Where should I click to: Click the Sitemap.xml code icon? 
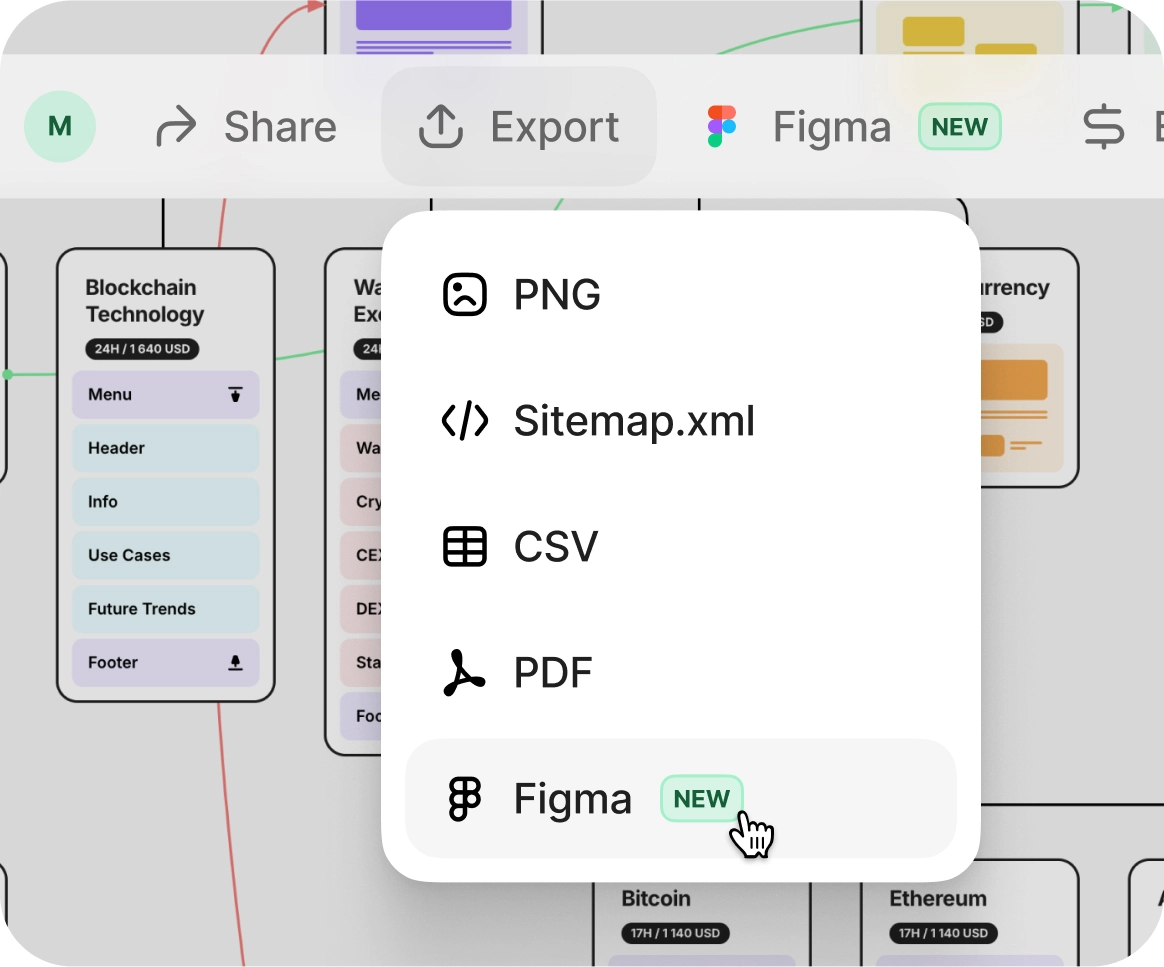point(464,420)
